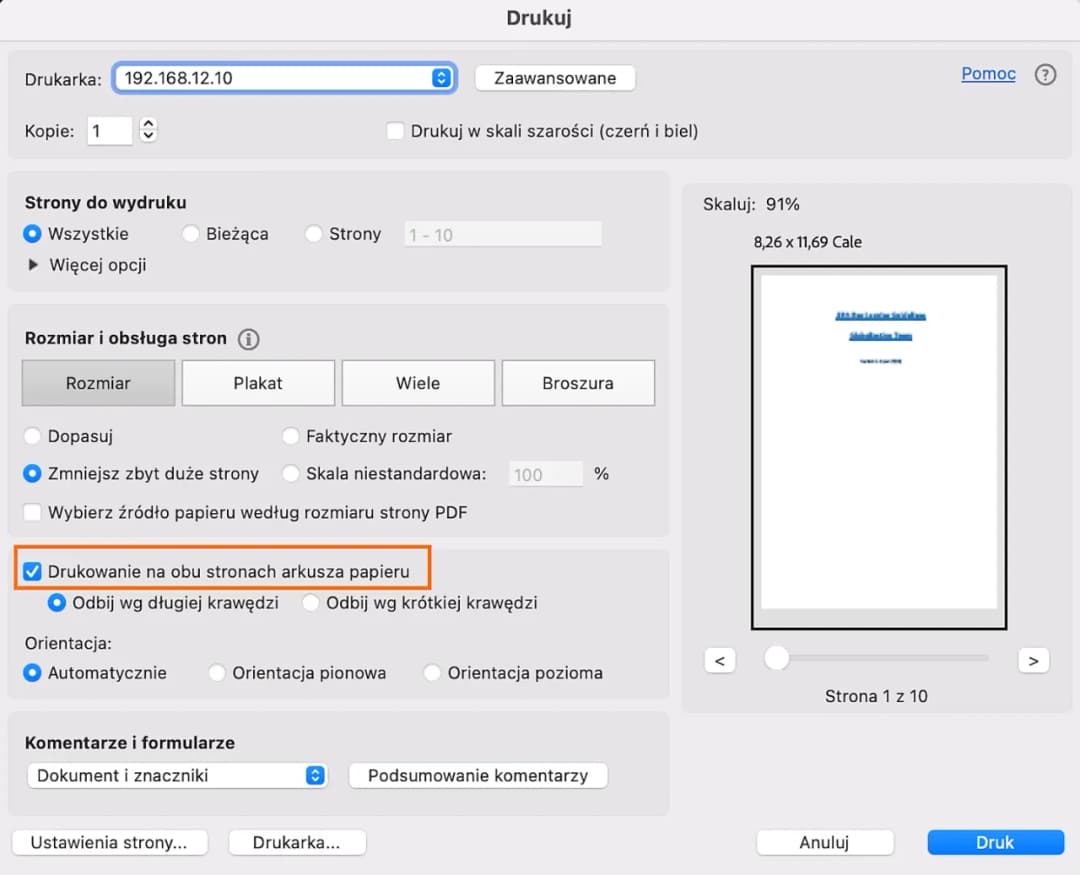The height and width of the screenshot is (875, 1080).
Task: Switch to the Broszura tab
Action: point(578,383)
